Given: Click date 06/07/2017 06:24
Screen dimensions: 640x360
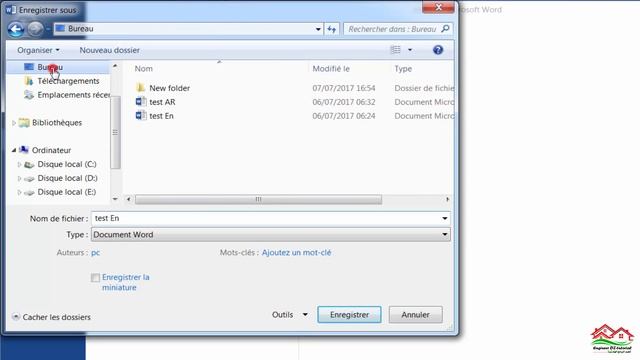Looking at the screenshot, I should (x=344, y=116).
